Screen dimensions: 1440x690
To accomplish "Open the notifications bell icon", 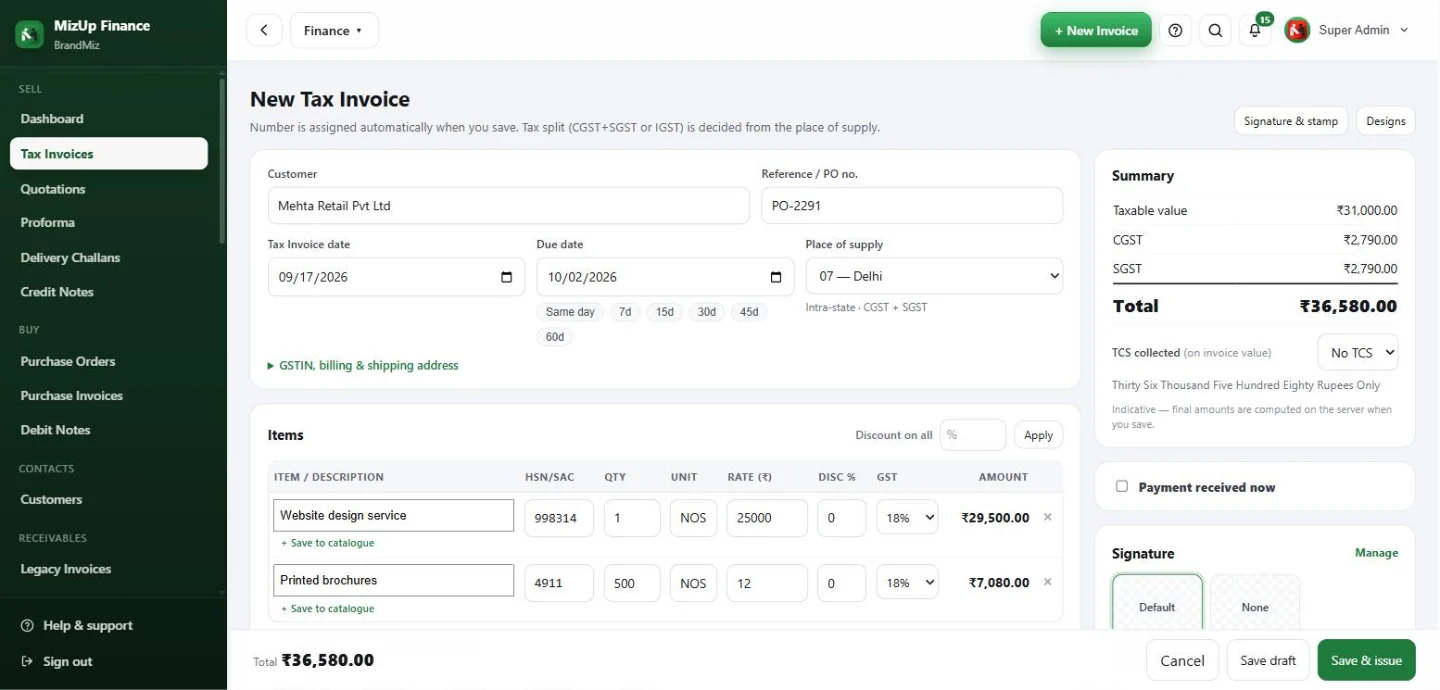I will (x=1255, y=30).
